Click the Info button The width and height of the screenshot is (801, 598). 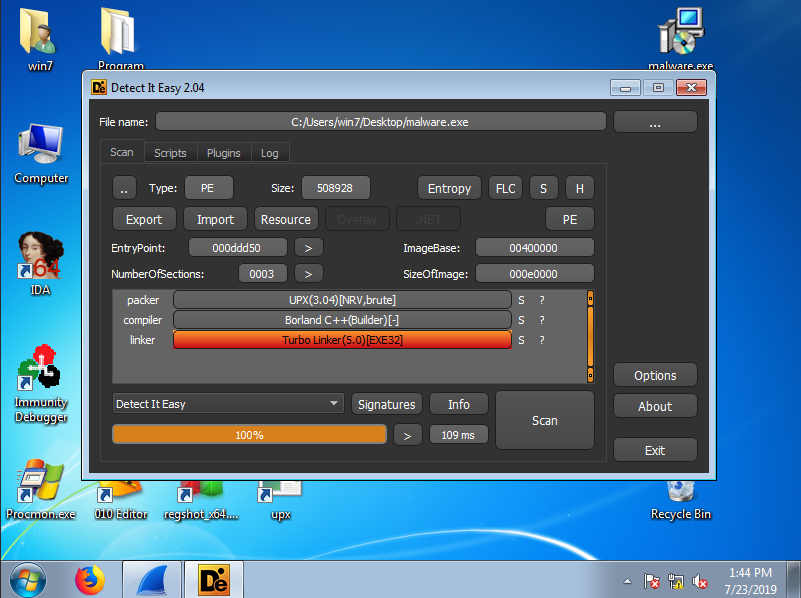pos(459,404)
